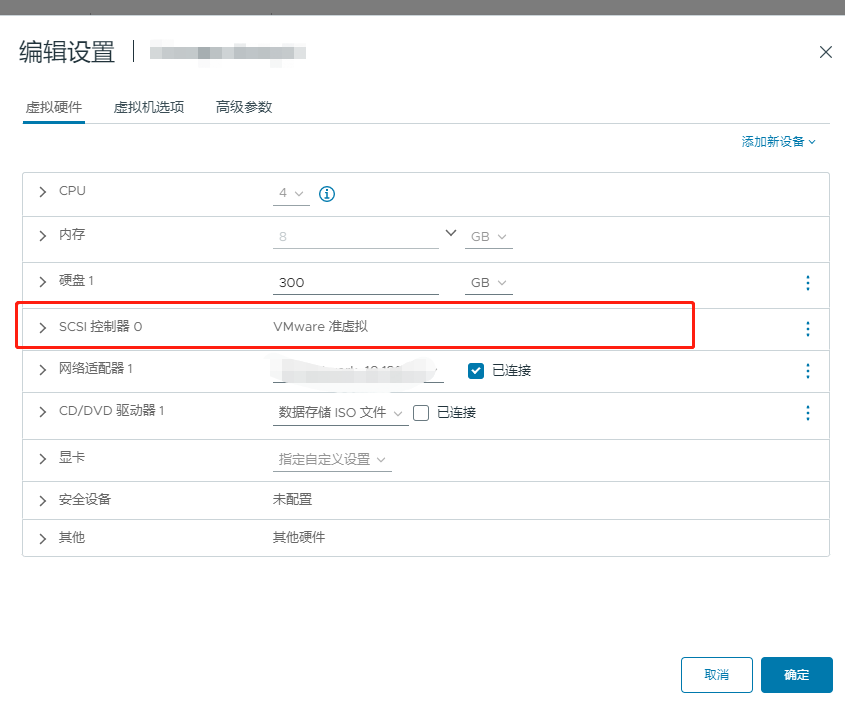Close the 编辑设置 dialog with X

(x=826, y=52)
